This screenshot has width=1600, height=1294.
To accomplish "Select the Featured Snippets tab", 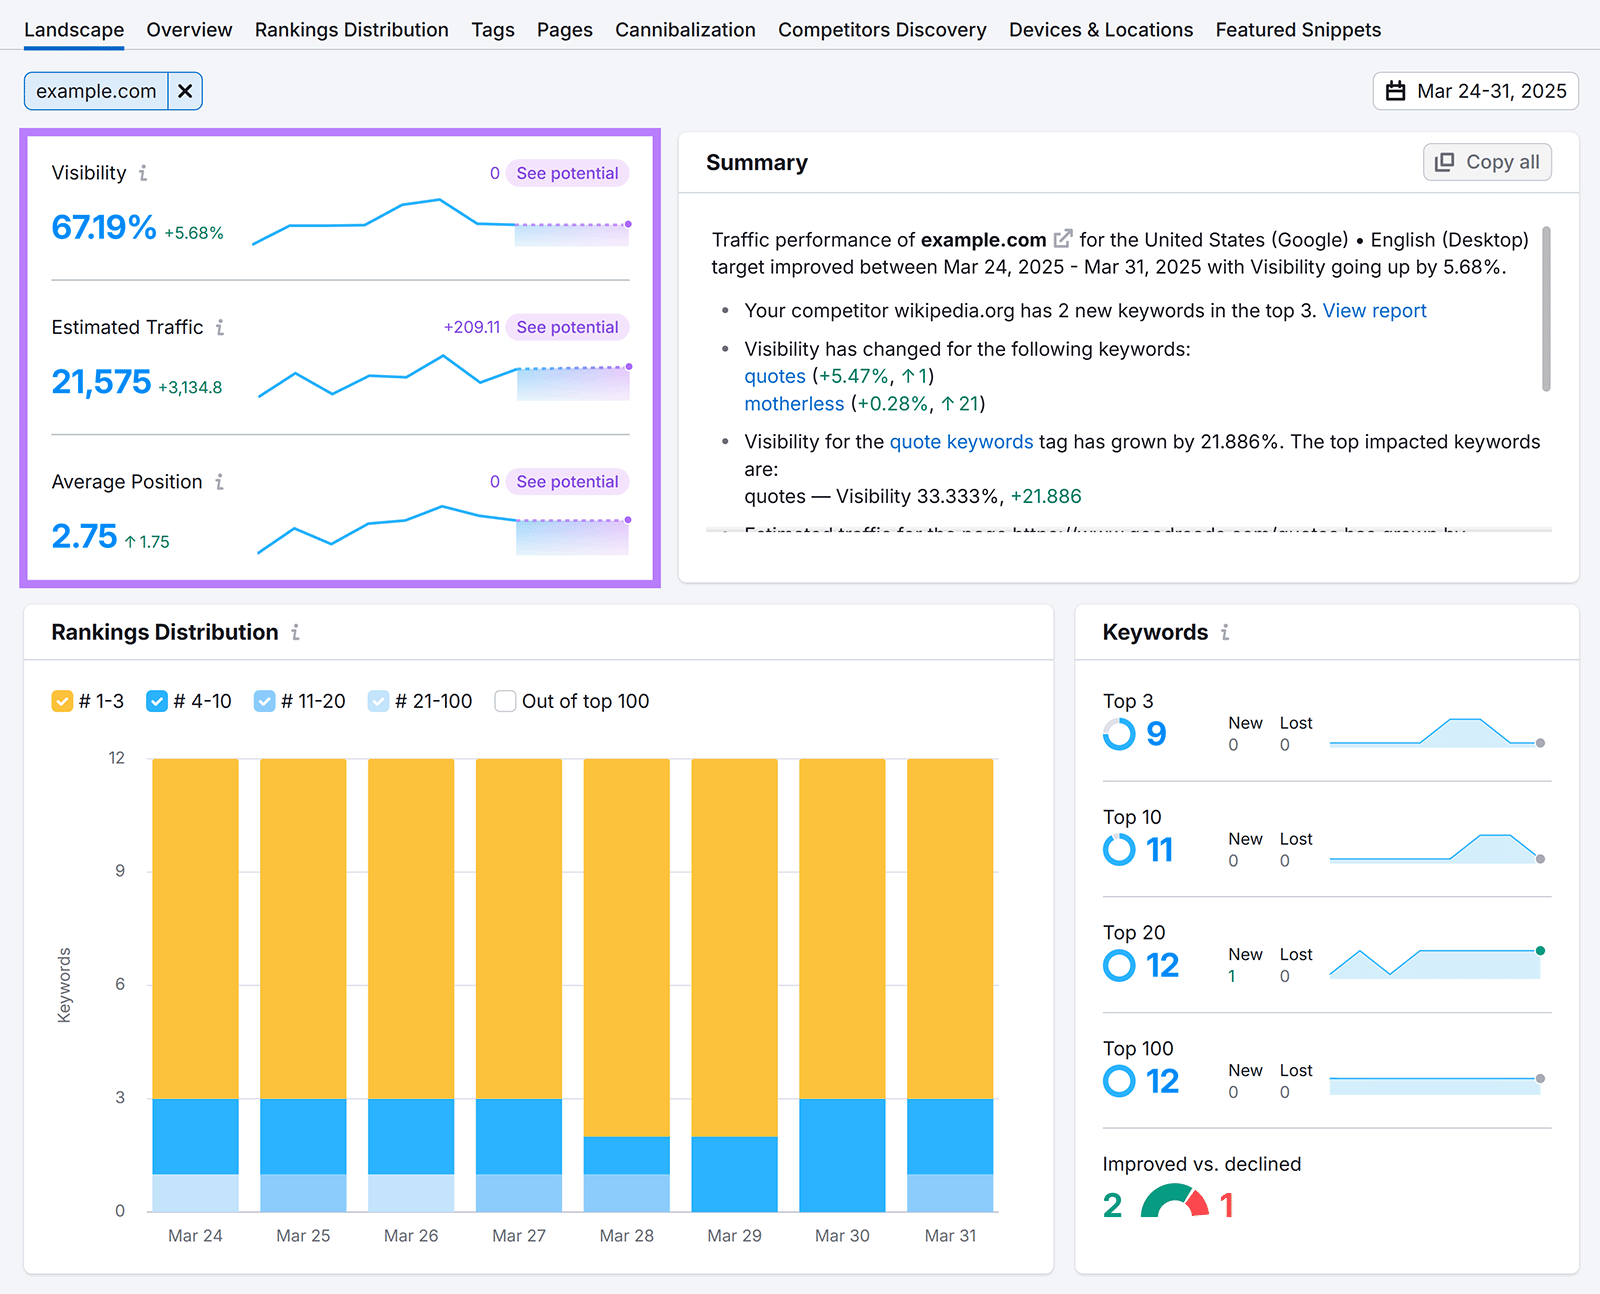I will (1297, 29).
